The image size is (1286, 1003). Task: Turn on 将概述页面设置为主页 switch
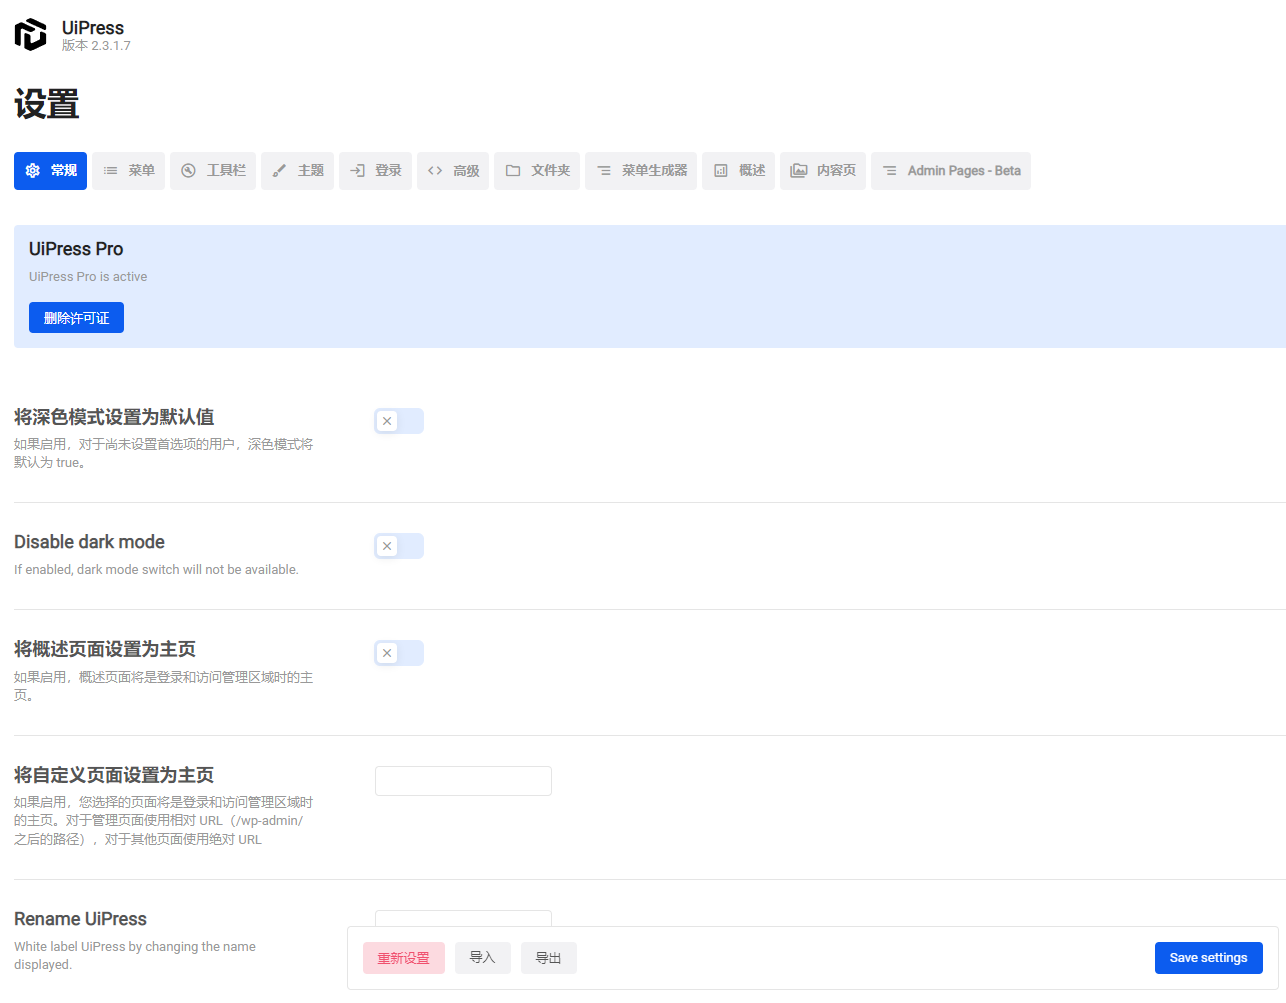tap(399, 653)
